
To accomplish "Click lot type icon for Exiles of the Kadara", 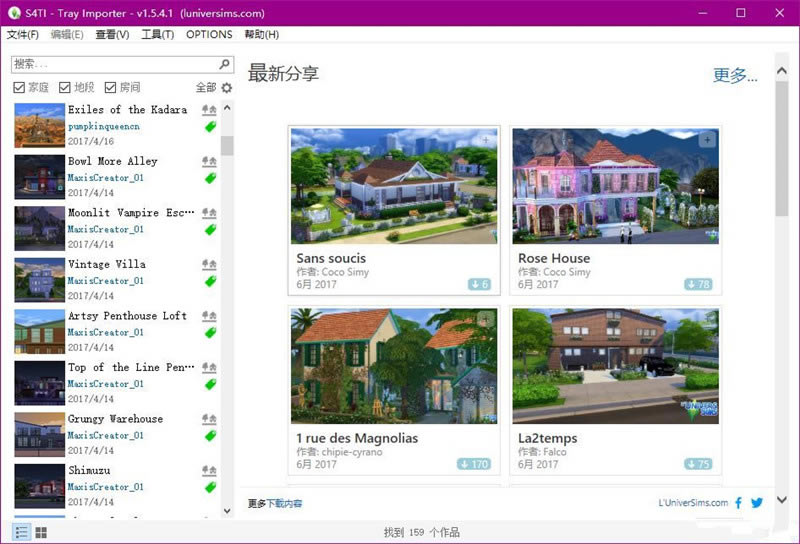I will (209, 110).
